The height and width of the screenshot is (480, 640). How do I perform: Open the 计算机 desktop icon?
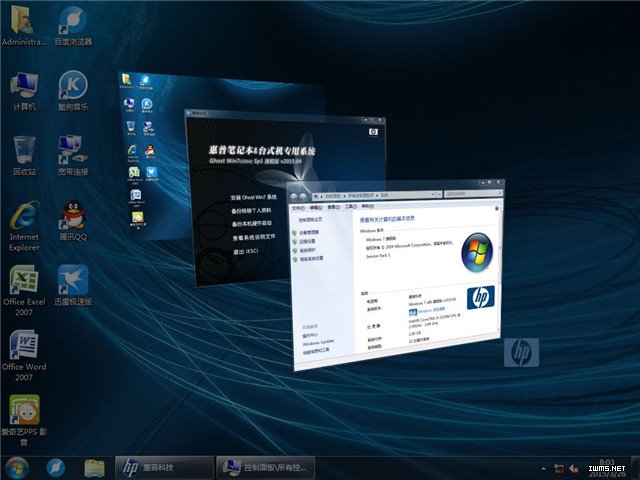click(24, 91)
